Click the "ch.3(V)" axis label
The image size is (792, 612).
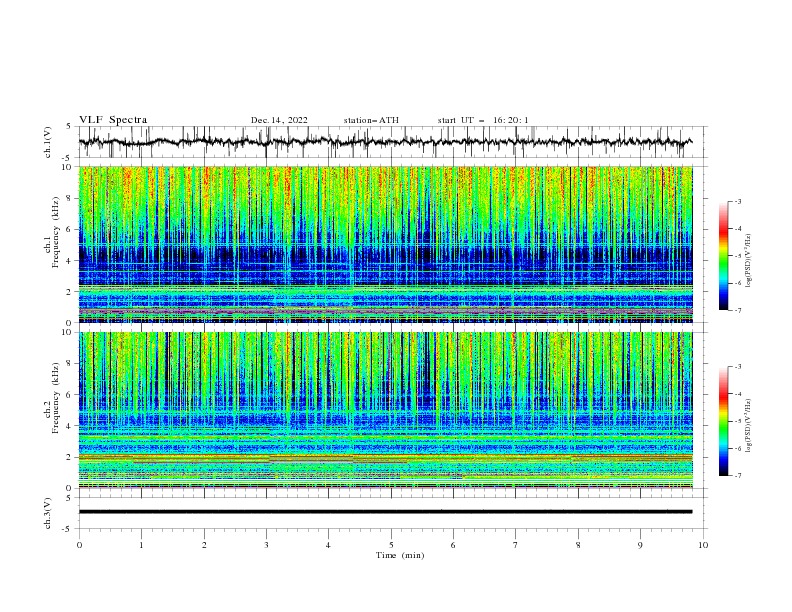(48, 513)
